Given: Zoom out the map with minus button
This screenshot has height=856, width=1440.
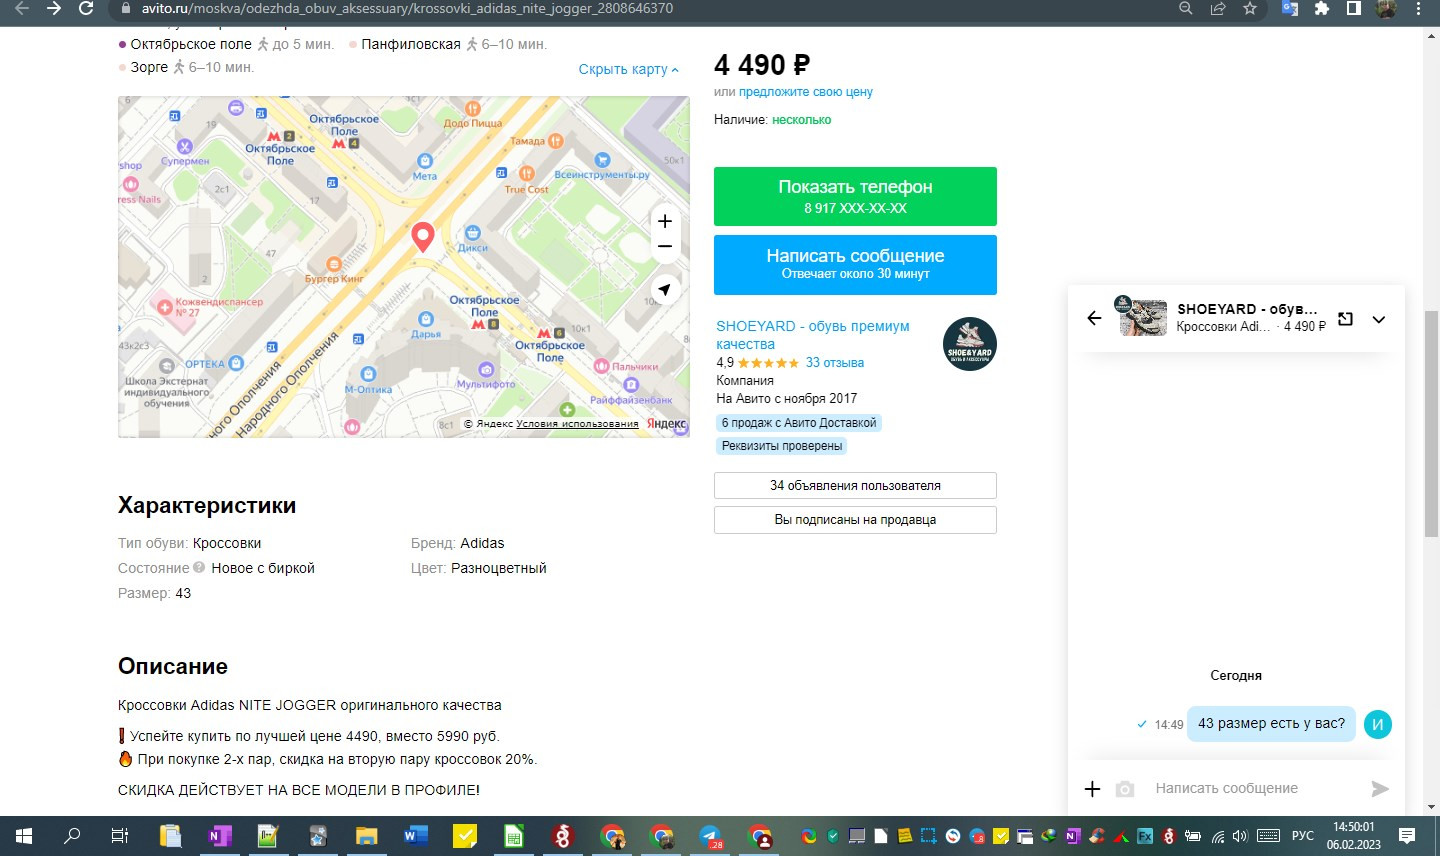Looking at the screenshot, I should 665,246.
